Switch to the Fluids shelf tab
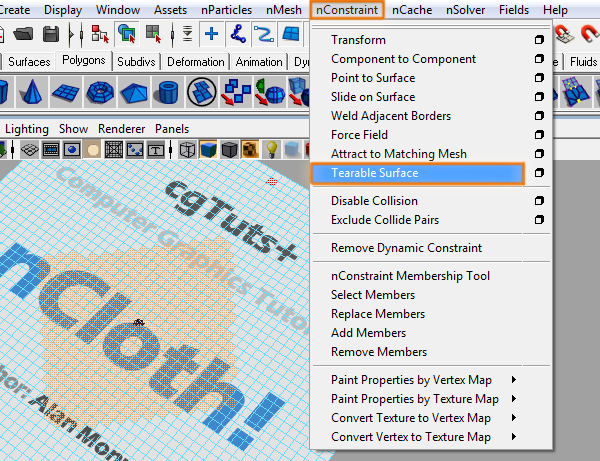 (583, 62)
